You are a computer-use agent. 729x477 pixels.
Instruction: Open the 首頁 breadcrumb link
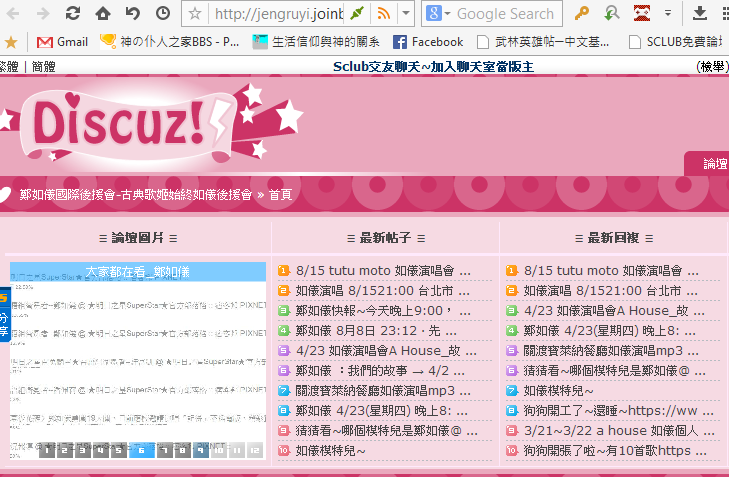point(280,194)
